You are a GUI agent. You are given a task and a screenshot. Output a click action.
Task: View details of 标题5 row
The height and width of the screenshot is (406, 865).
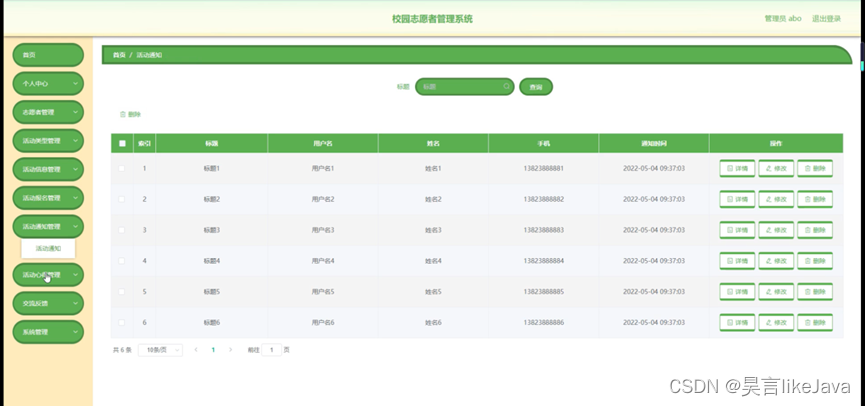[737, 292]
